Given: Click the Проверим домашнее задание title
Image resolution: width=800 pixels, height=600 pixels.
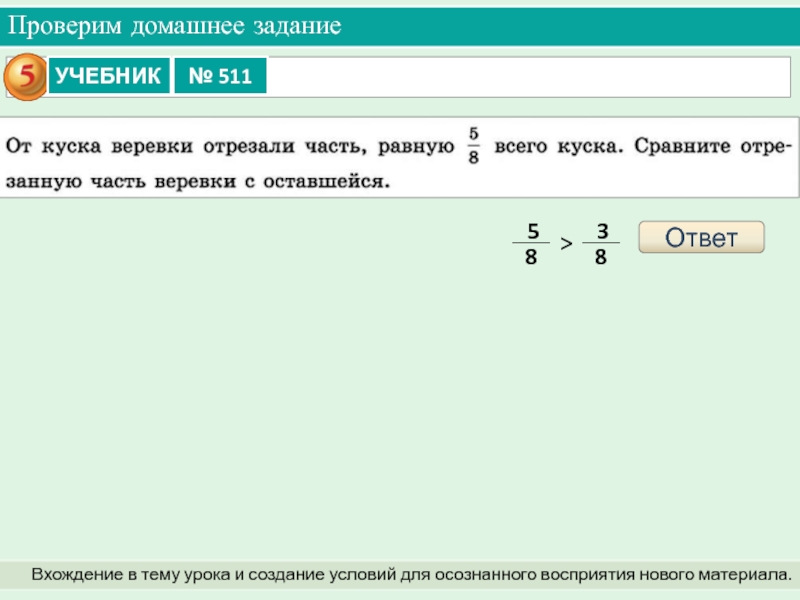Looking at the screenshot, I should coord(176,25).
